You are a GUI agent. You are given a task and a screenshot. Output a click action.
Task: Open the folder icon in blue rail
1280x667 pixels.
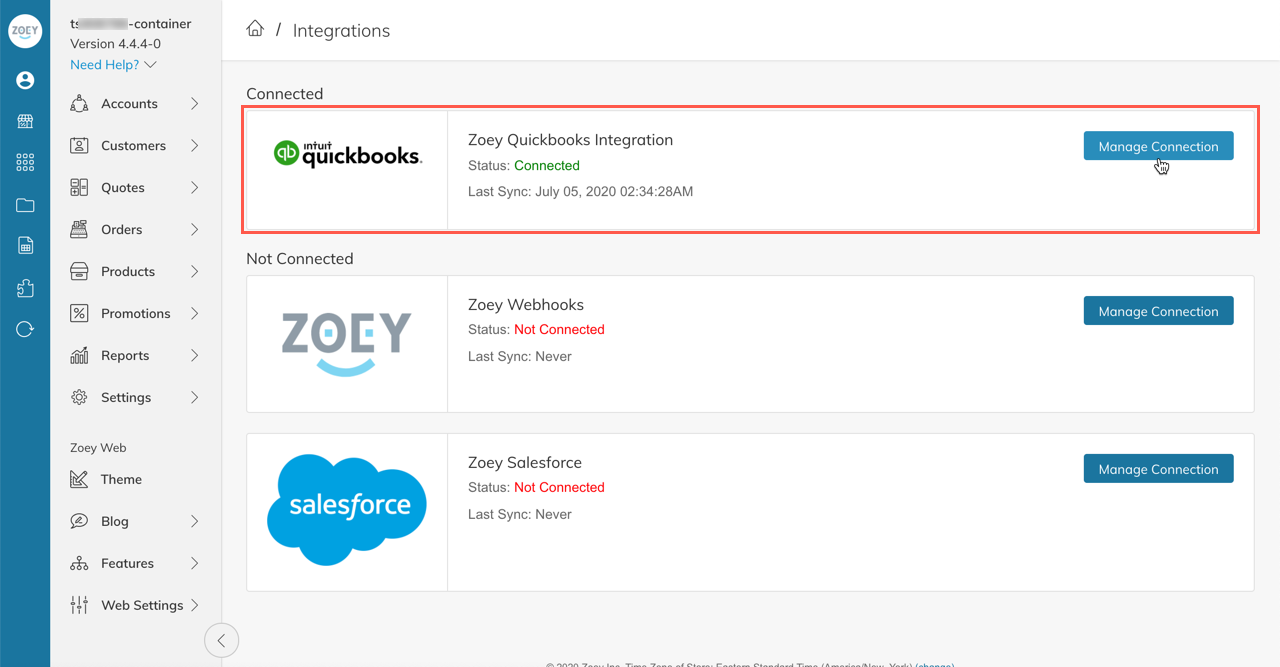25,205
